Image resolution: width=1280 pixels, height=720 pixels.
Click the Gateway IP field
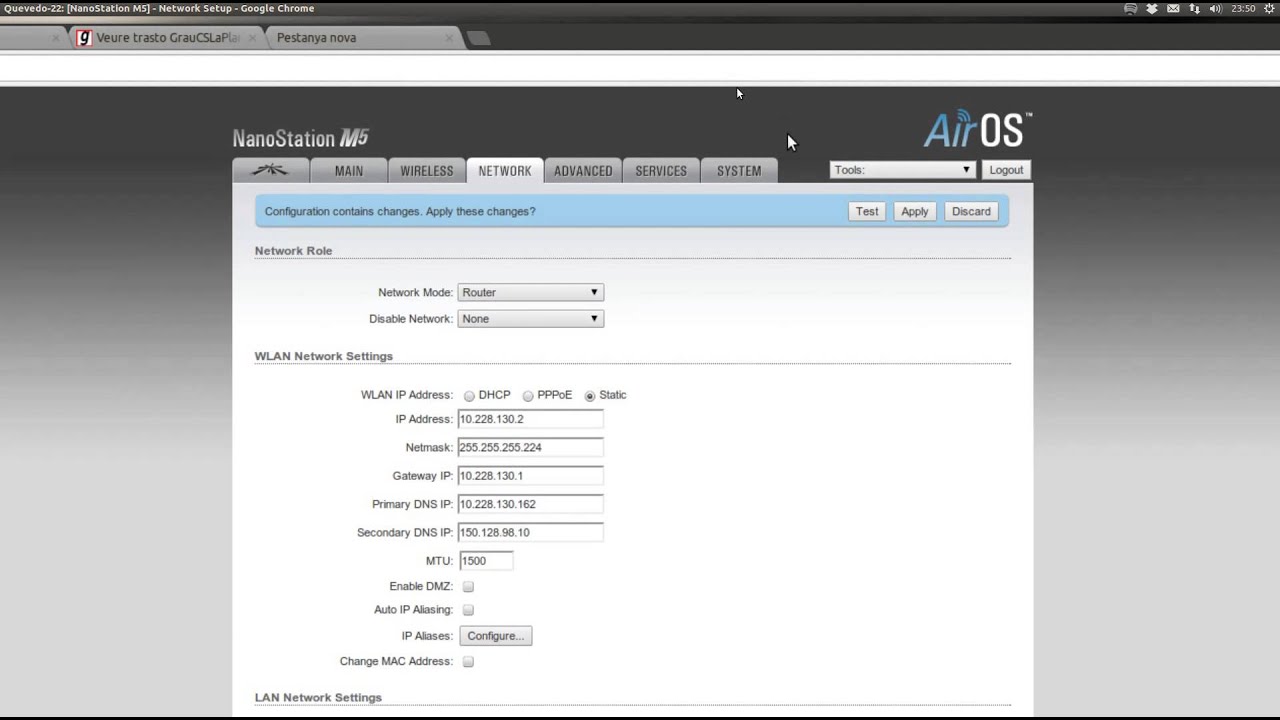(x=530, y=476)
